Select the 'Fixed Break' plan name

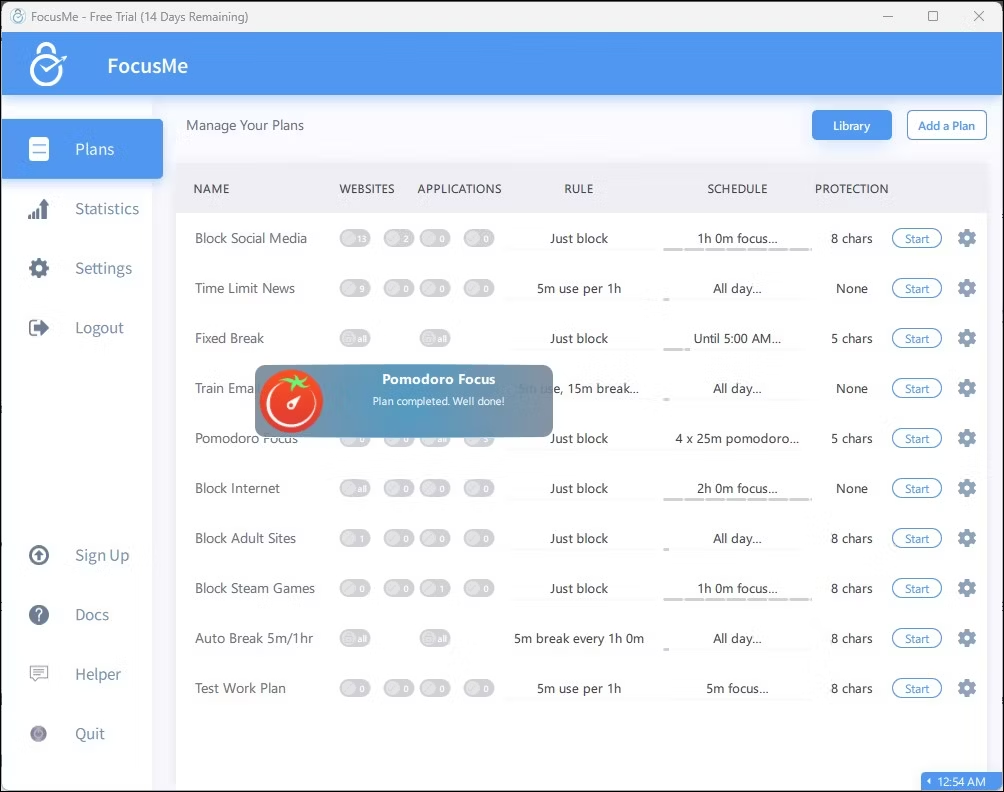coord(229,338)
